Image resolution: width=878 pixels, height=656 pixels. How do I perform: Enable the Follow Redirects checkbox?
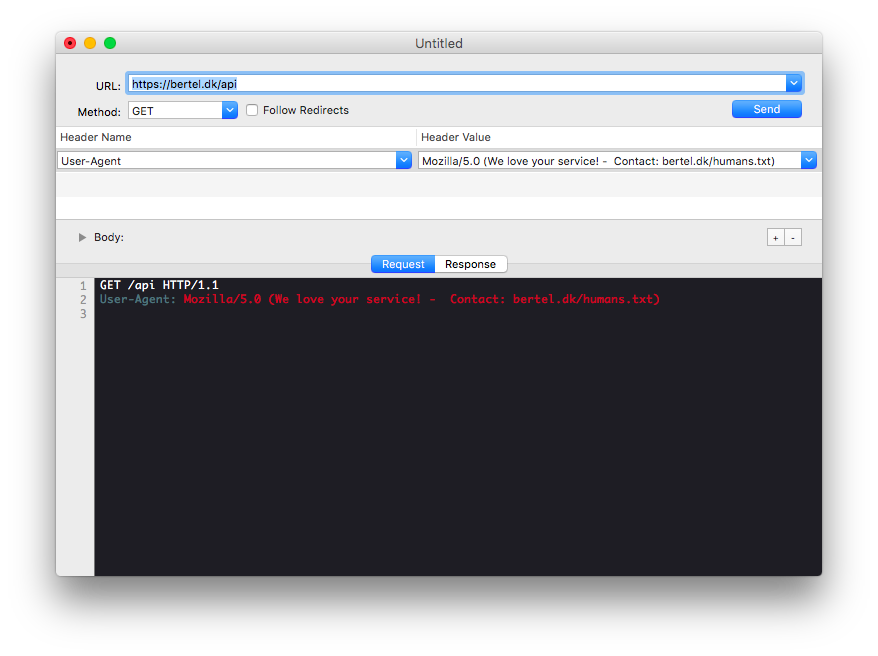tap(251, 110)
